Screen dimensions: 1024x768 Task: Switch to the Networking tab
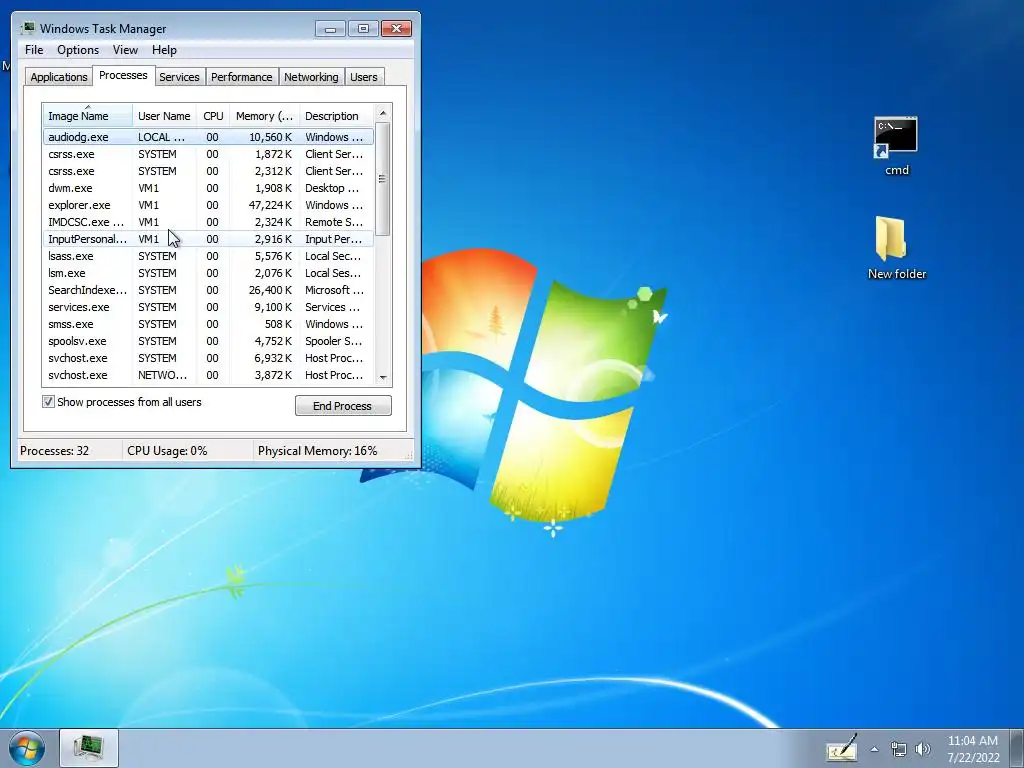pos(311,76)
